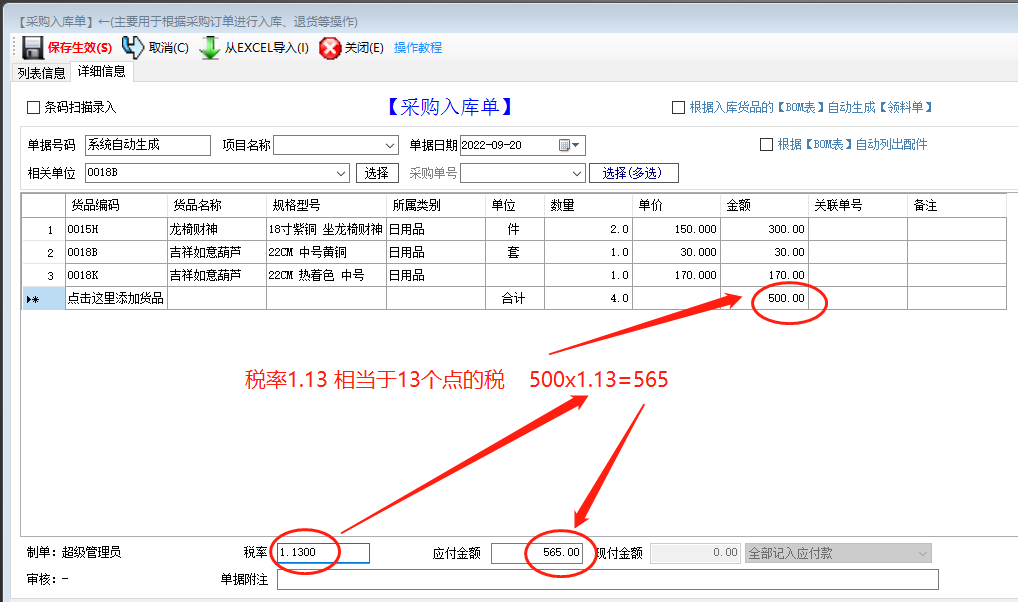Open the 单据日期 calendar picker icon
1018x602 pixels.
coord(565,145)
